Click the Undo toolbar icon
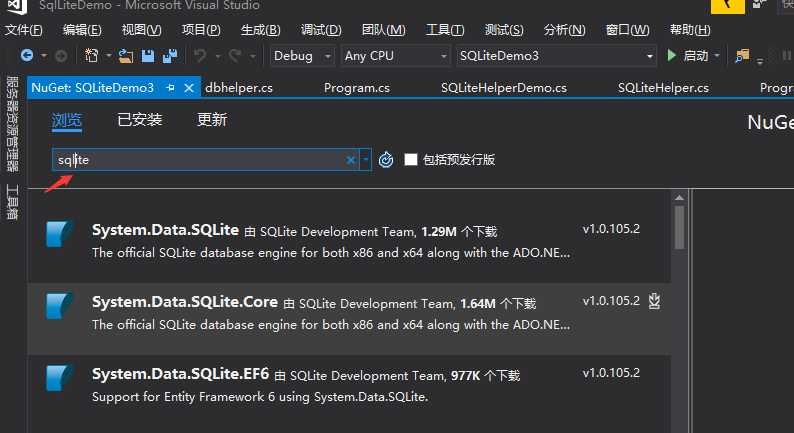This screenshot has height=433, width=794. pyautogui.click(x=200, y=55)
